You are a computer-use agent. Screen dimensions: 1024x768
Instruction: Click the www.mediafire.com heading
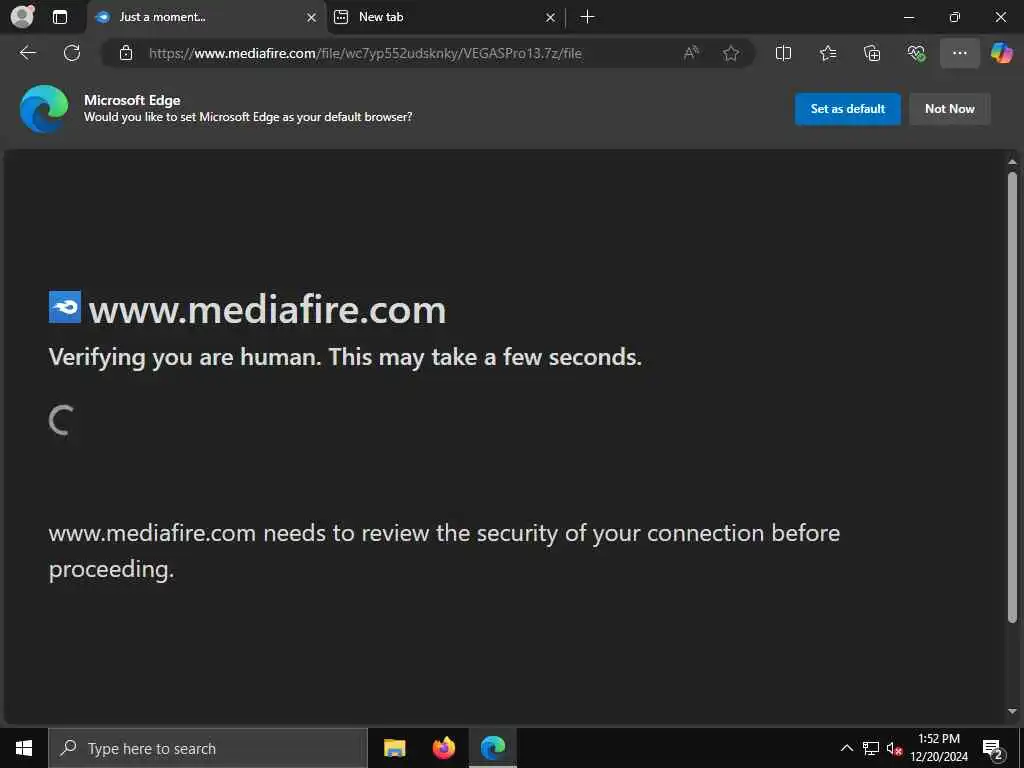point(267,310)
